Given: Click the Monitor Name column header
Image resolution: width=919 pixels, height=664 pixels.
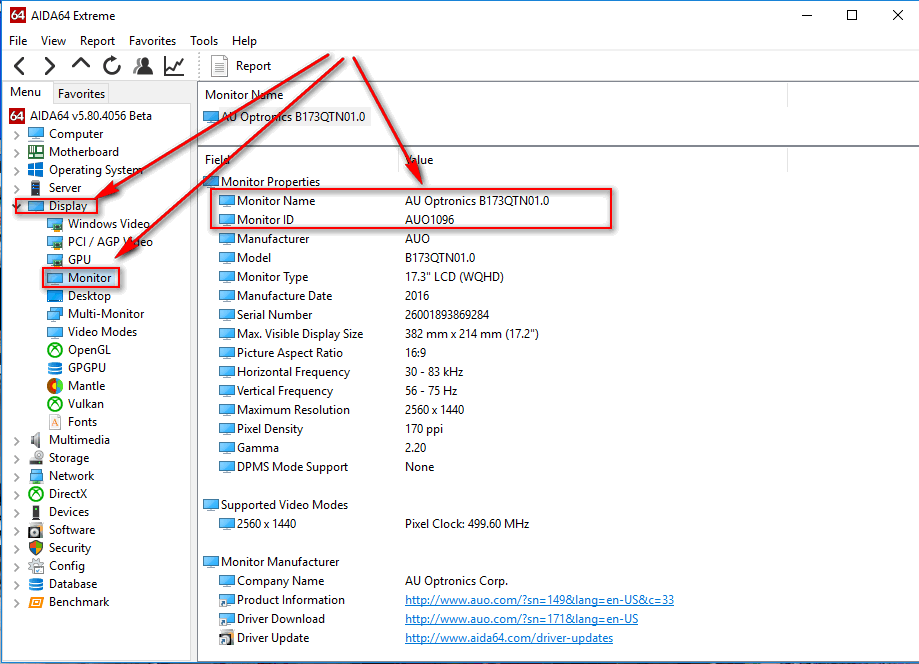Looking at the screenshot, I should tap(493, 94).
